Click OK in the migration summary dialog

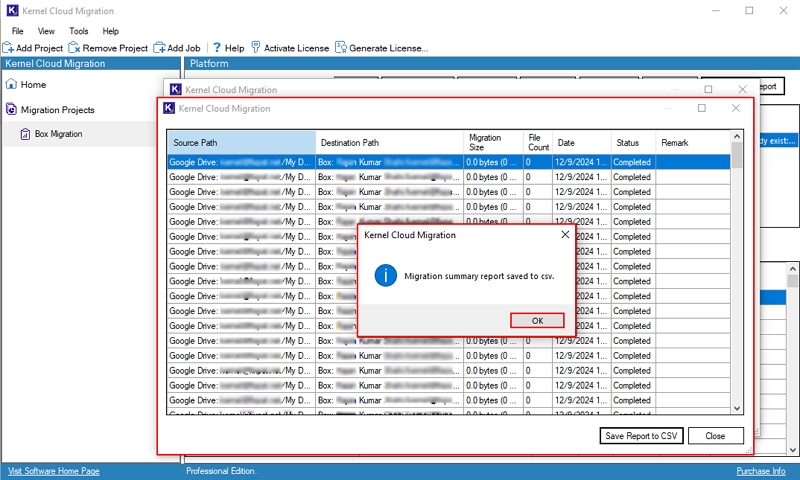coord(537,320)
